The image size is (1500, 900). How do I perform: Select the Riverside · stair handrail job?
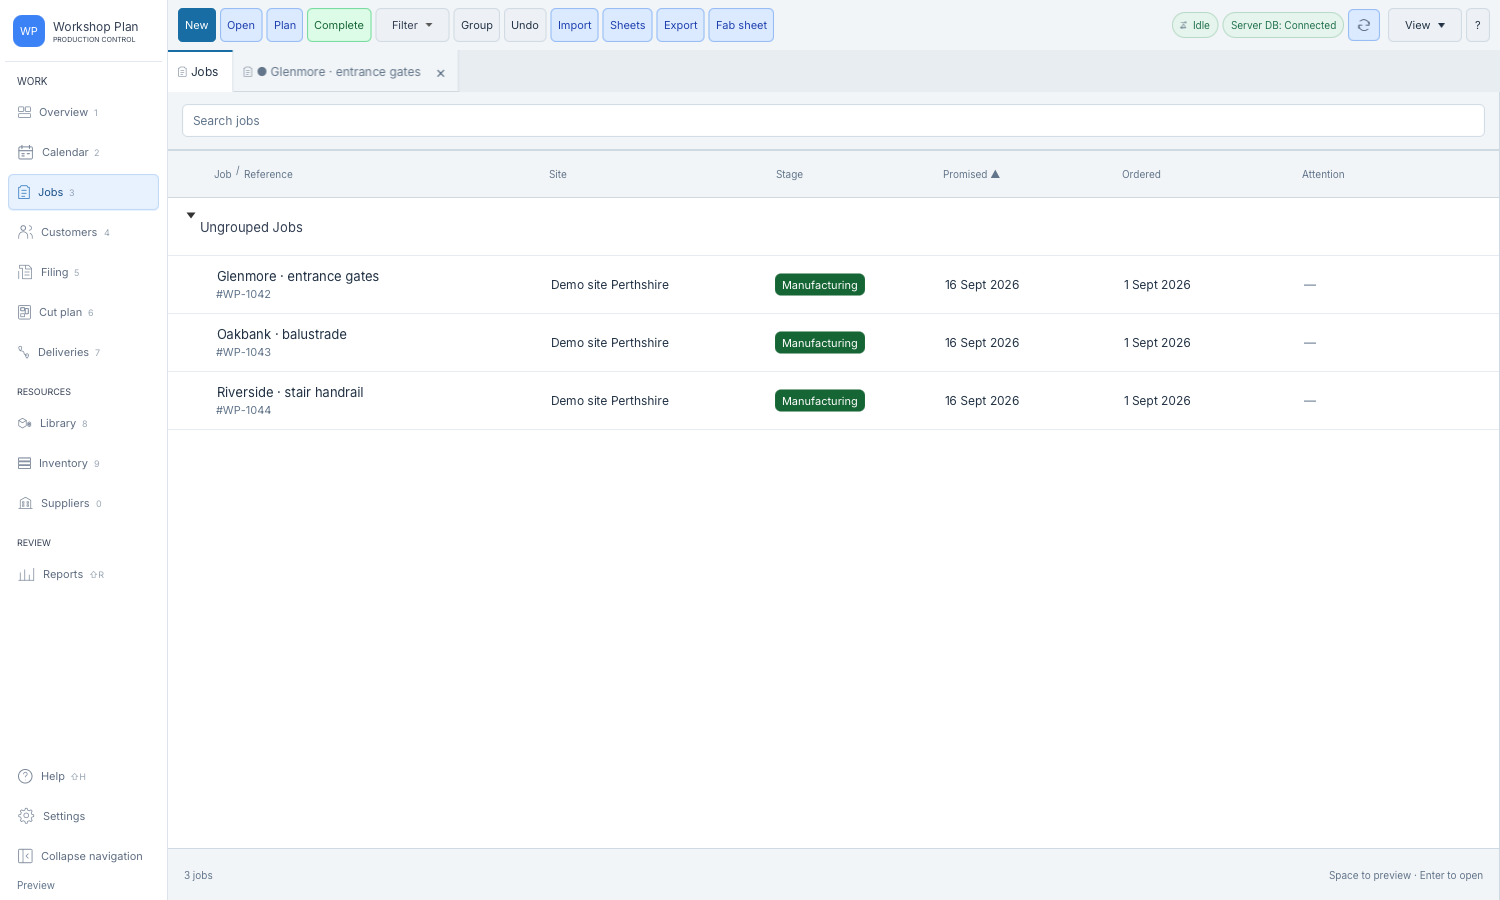click(833, 401)
